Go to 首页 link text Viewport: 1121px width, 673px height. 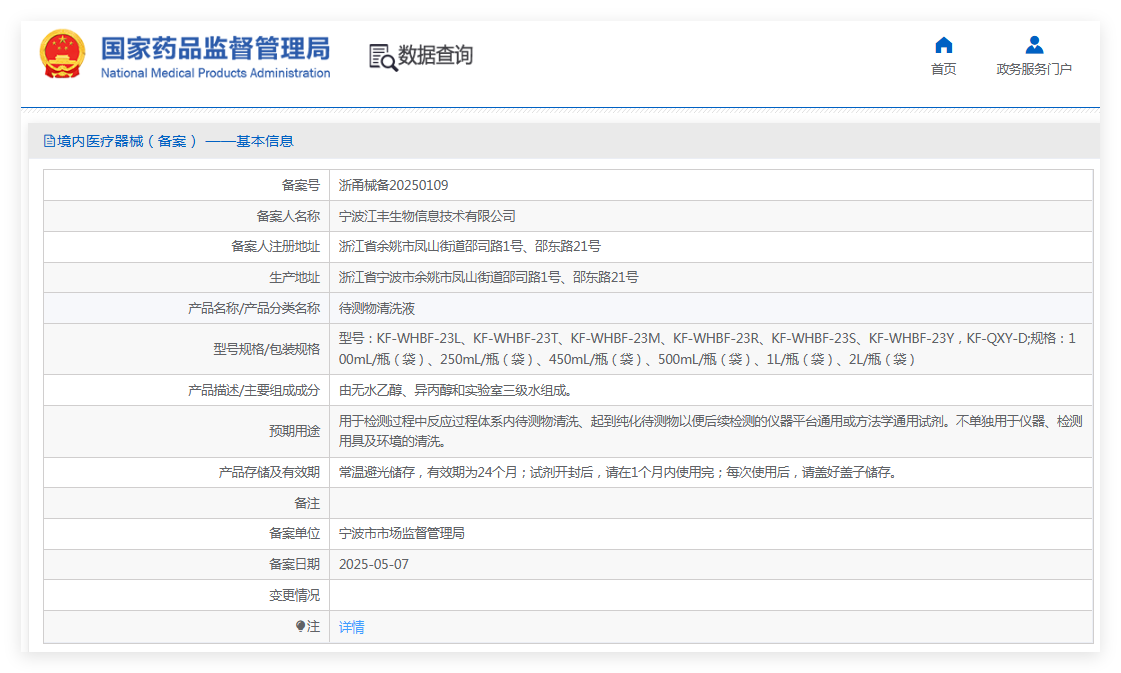click(x=944, y=69)
